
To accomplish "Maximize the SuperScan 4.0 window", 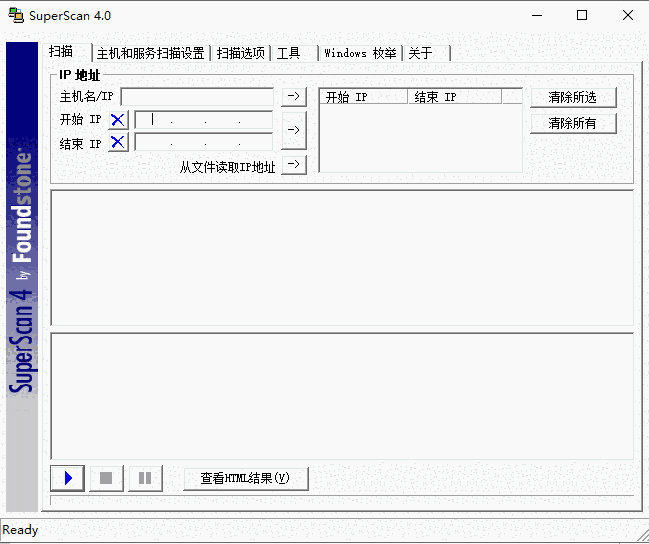I will pos(582,16).
